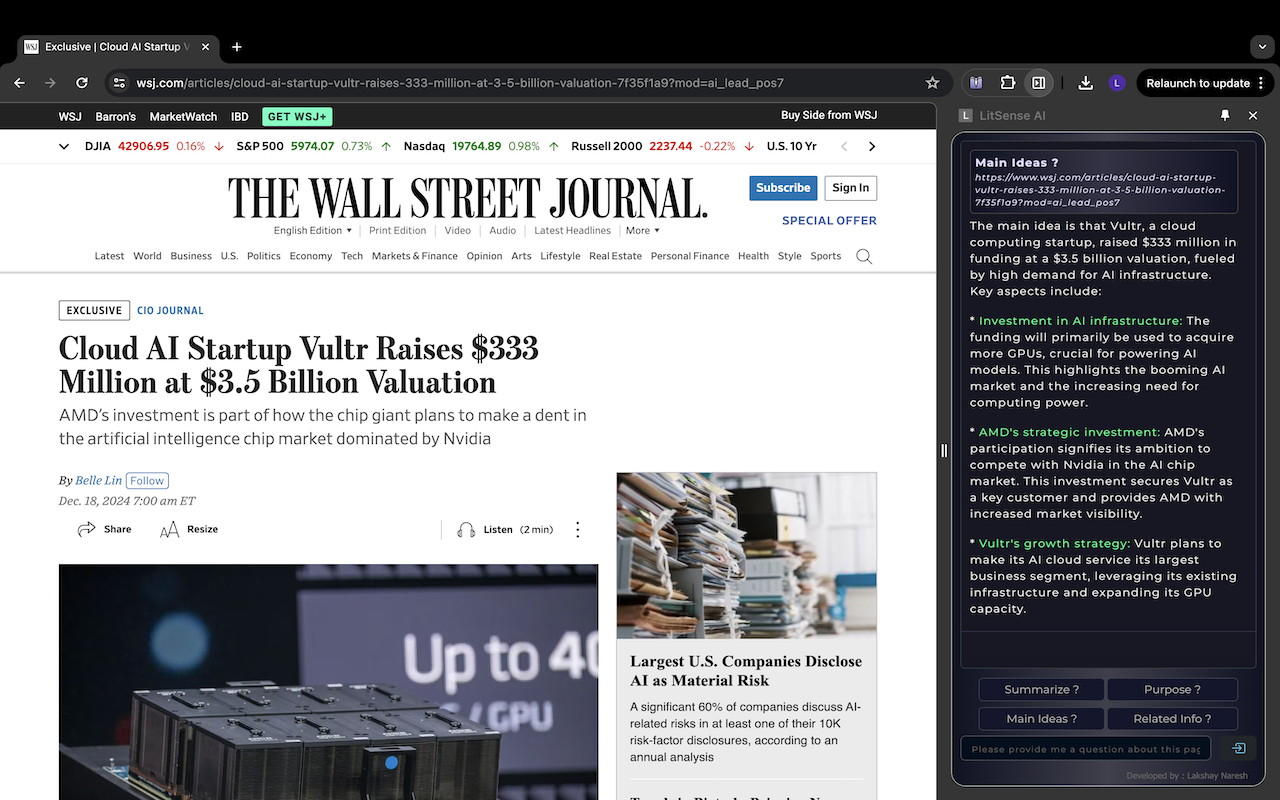Pin the LitSense AI side panel

(1225, 115)
